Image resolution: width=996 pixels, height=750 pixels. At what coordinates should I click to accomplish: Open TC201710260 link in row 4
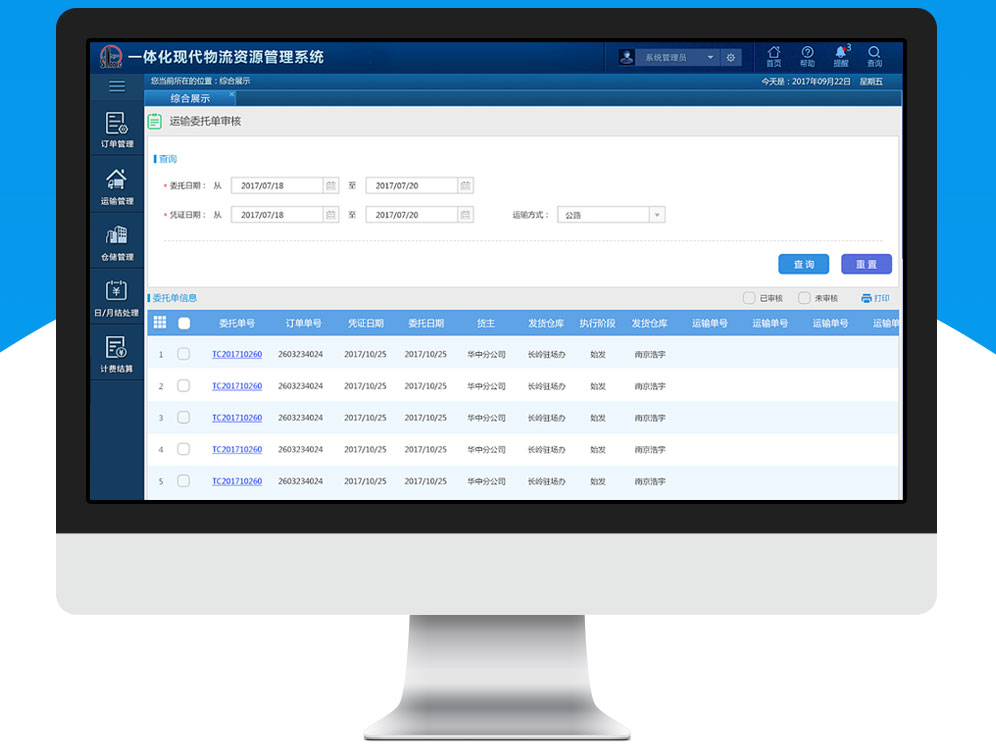[x=237, y=450]
